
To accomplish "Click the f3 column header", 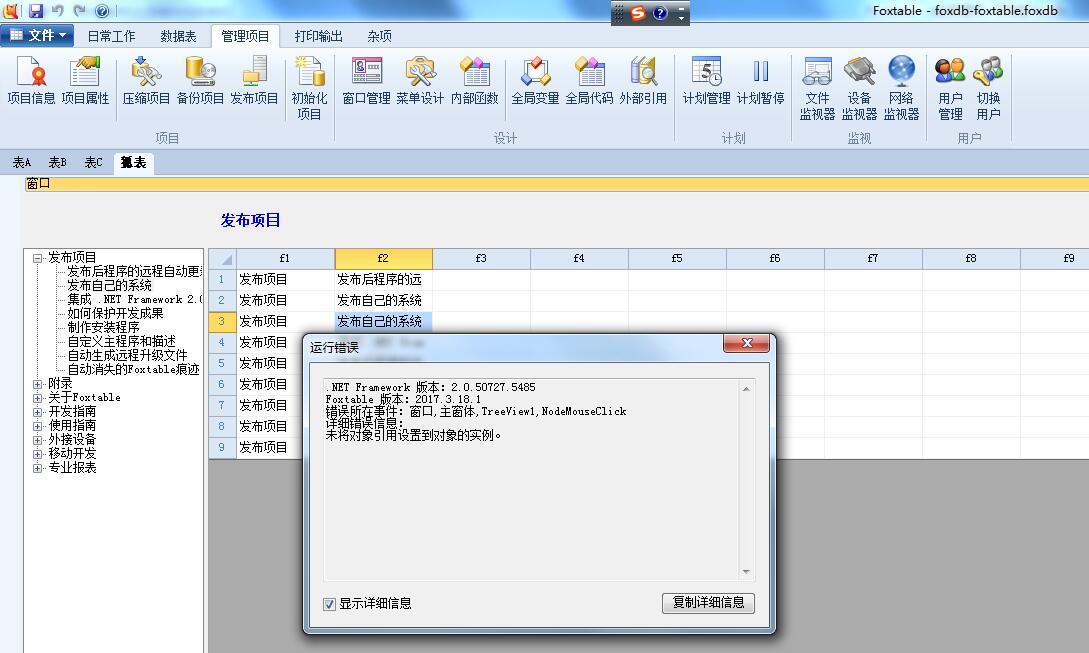I will point(481,258).
